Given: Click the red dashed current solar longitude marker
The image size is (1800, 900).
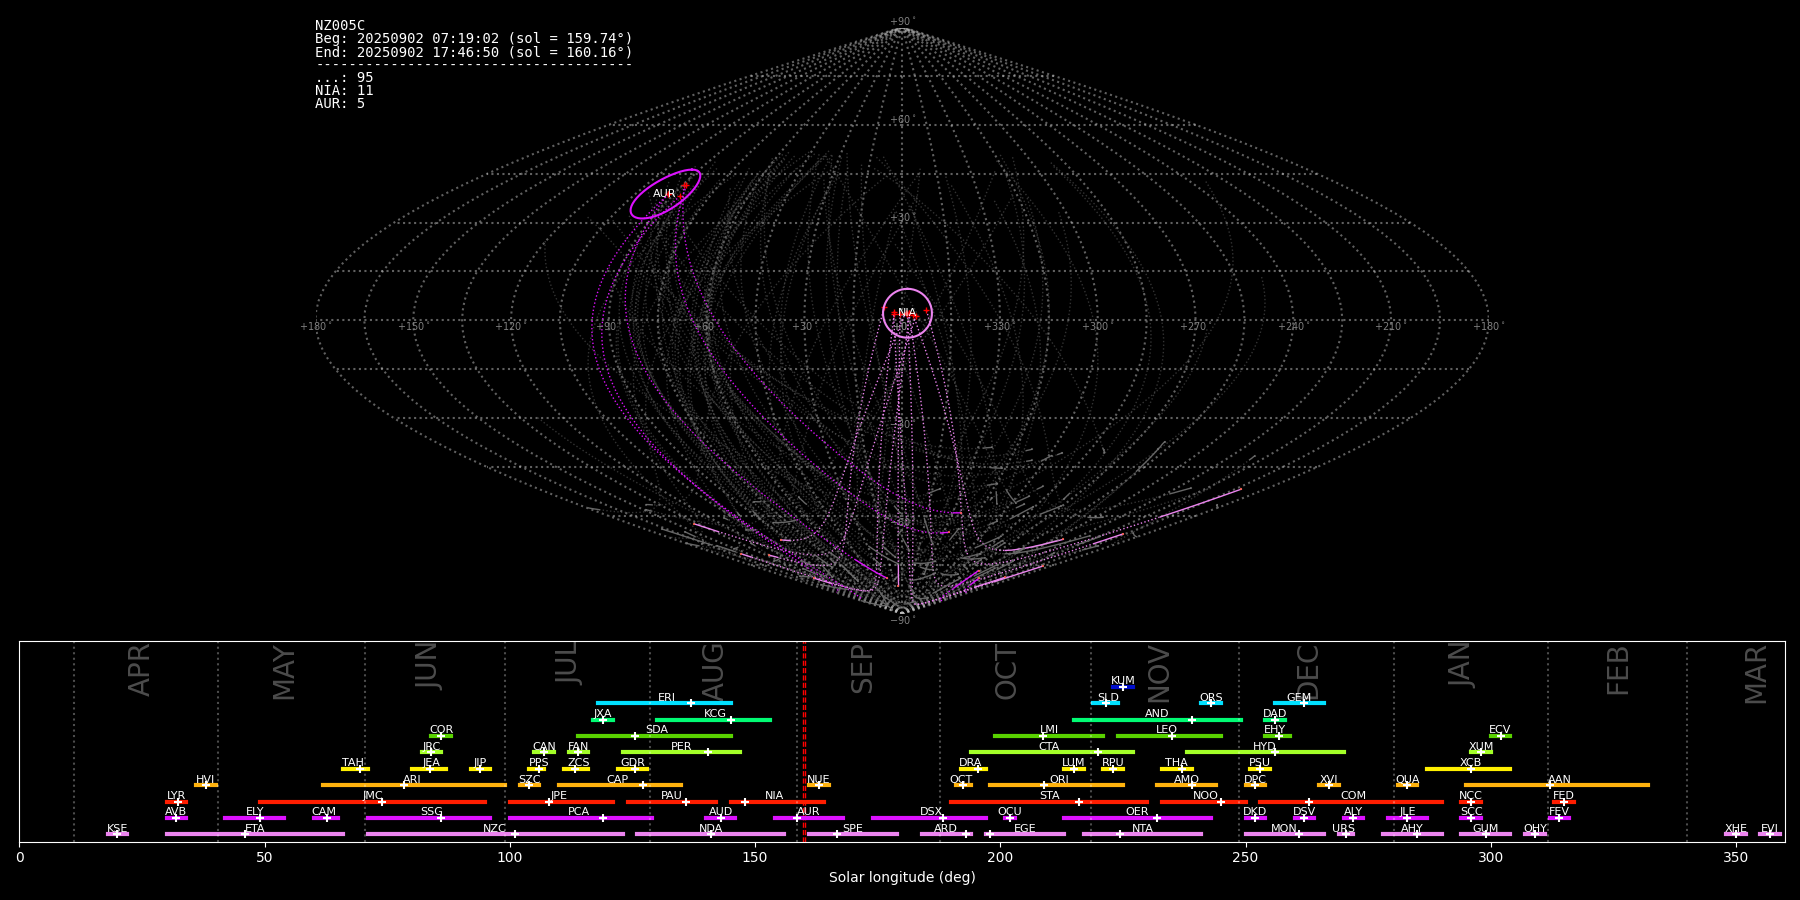Looking at the screenshot, I should (x=804, y=741).
